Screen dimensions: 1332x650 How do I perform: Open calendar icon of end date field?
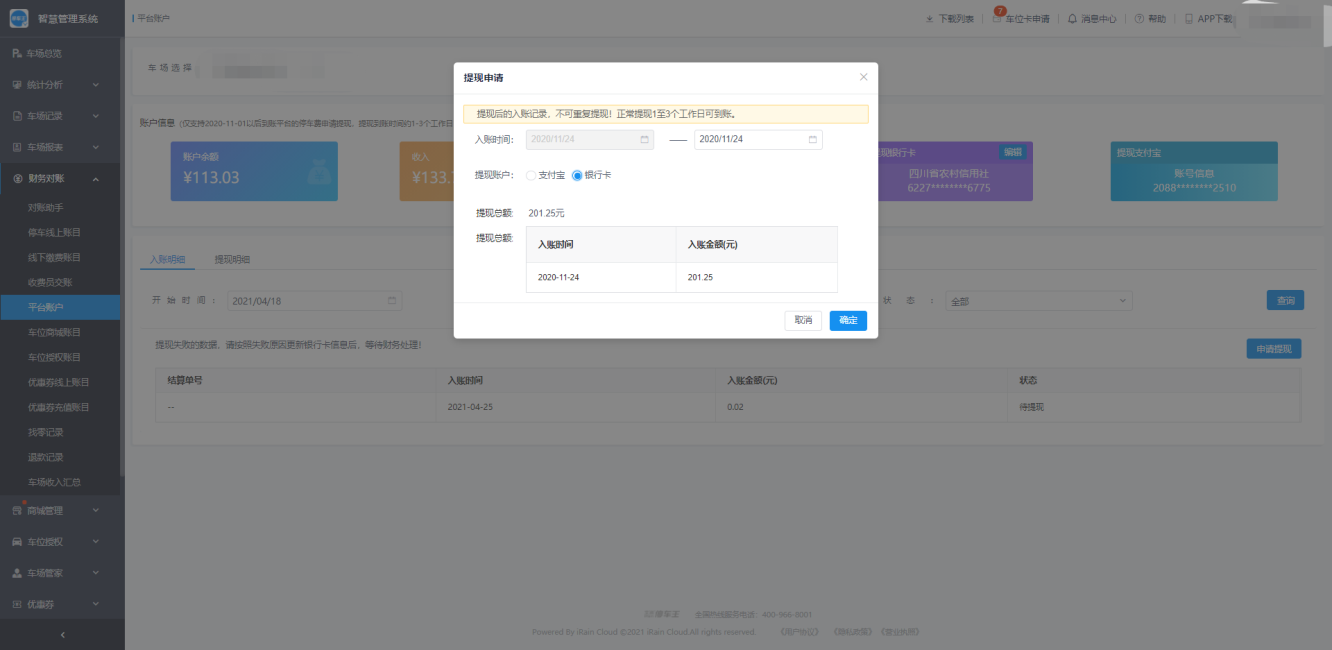pos(812,140)
